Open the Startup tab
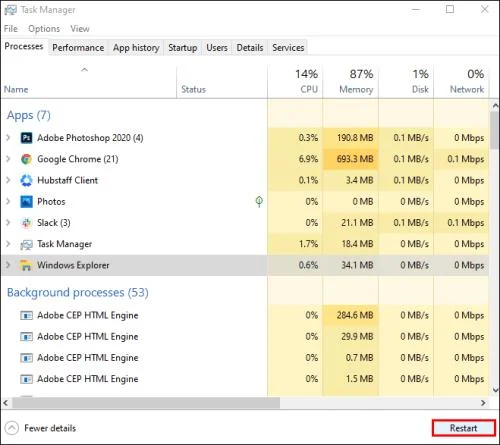The width and height of the screenshot is (500, 445). [x=183, y=48]
